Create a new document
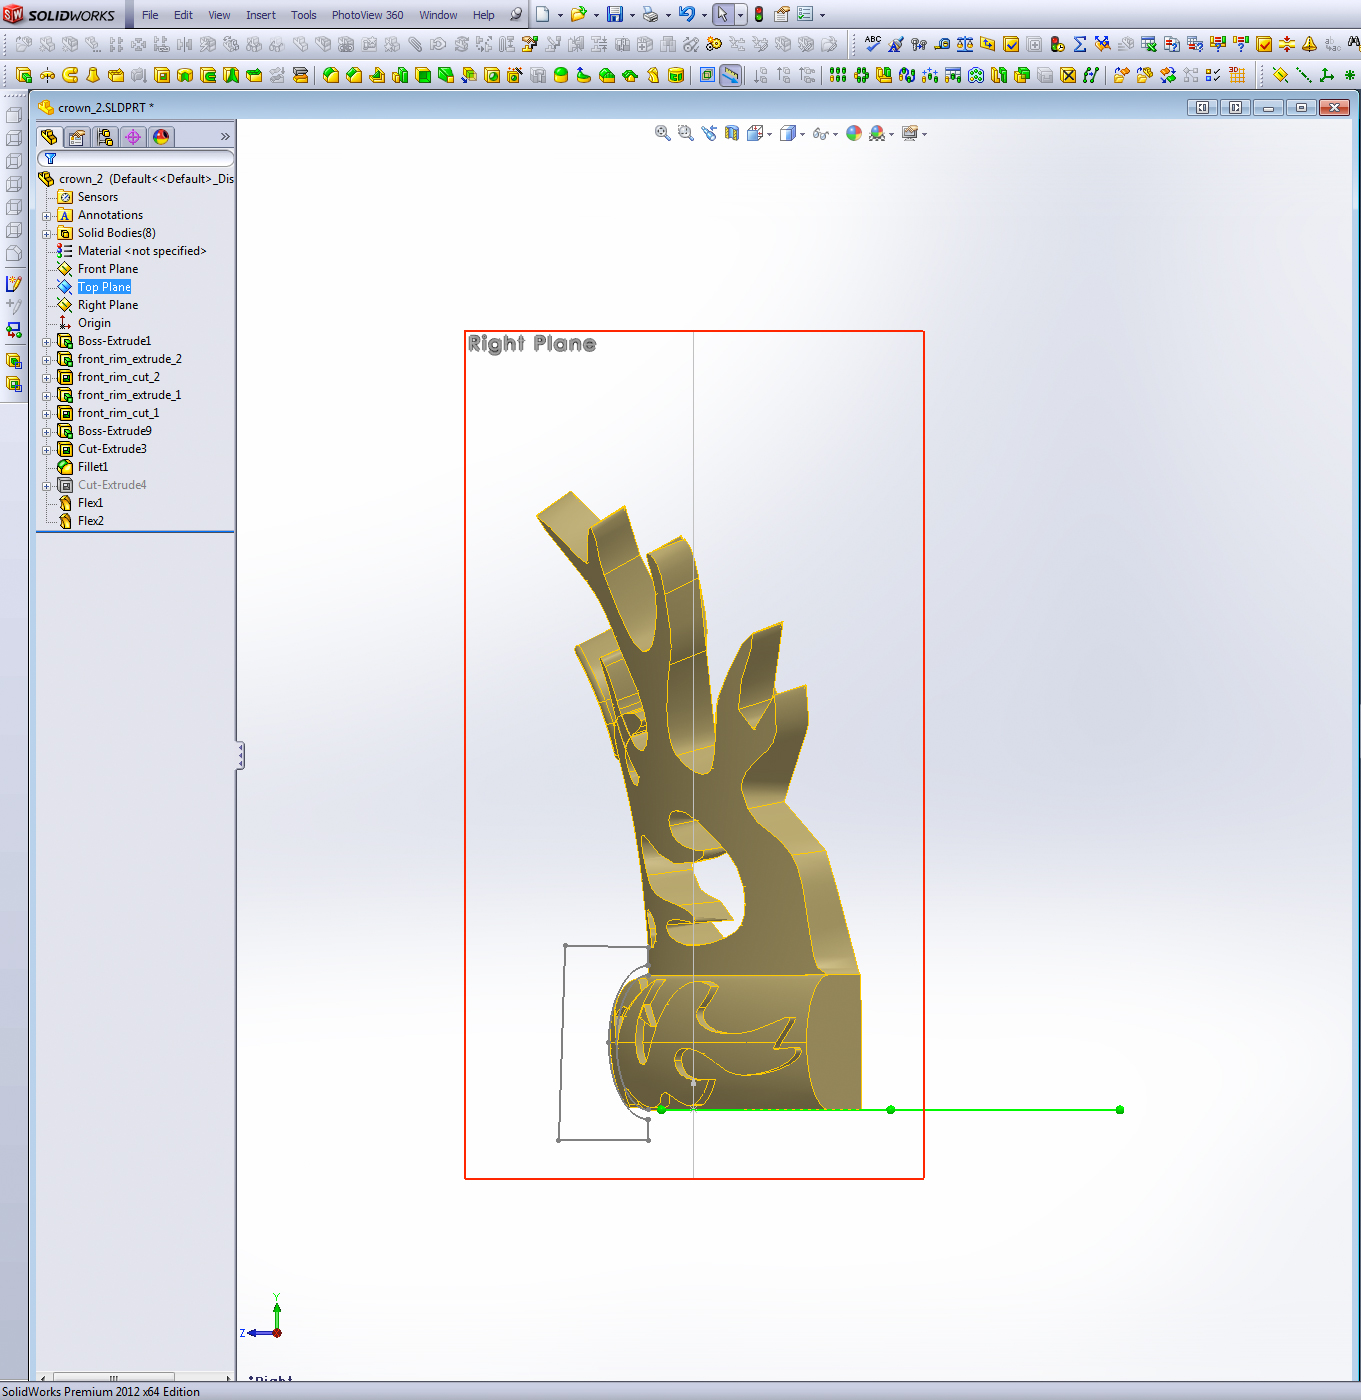 [x=542, y=15]
